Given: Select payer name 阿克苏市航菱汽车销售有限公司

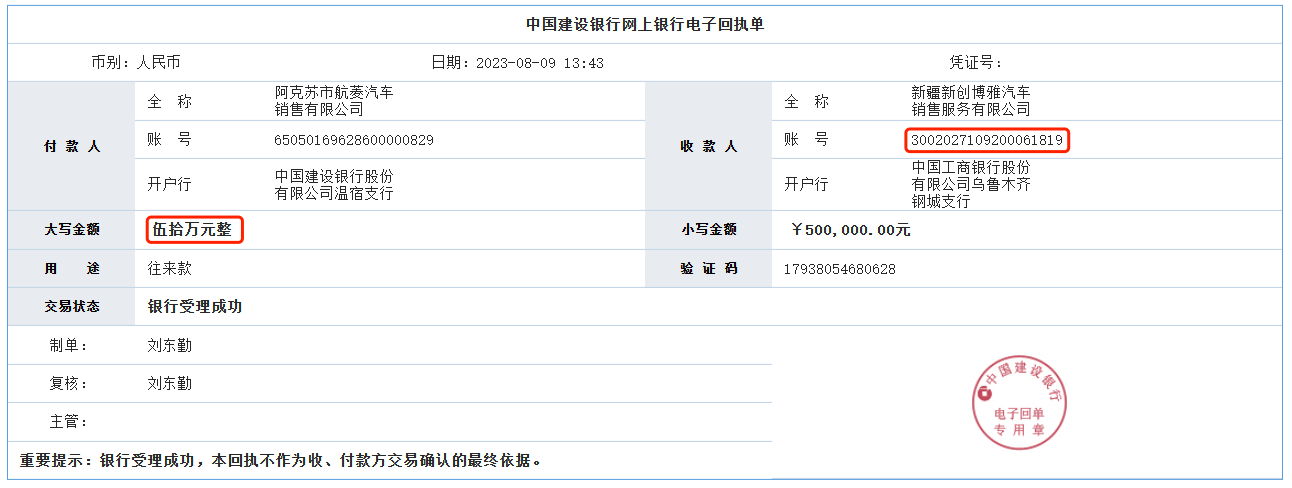Looking at the screenshot, I should (334, 101).
